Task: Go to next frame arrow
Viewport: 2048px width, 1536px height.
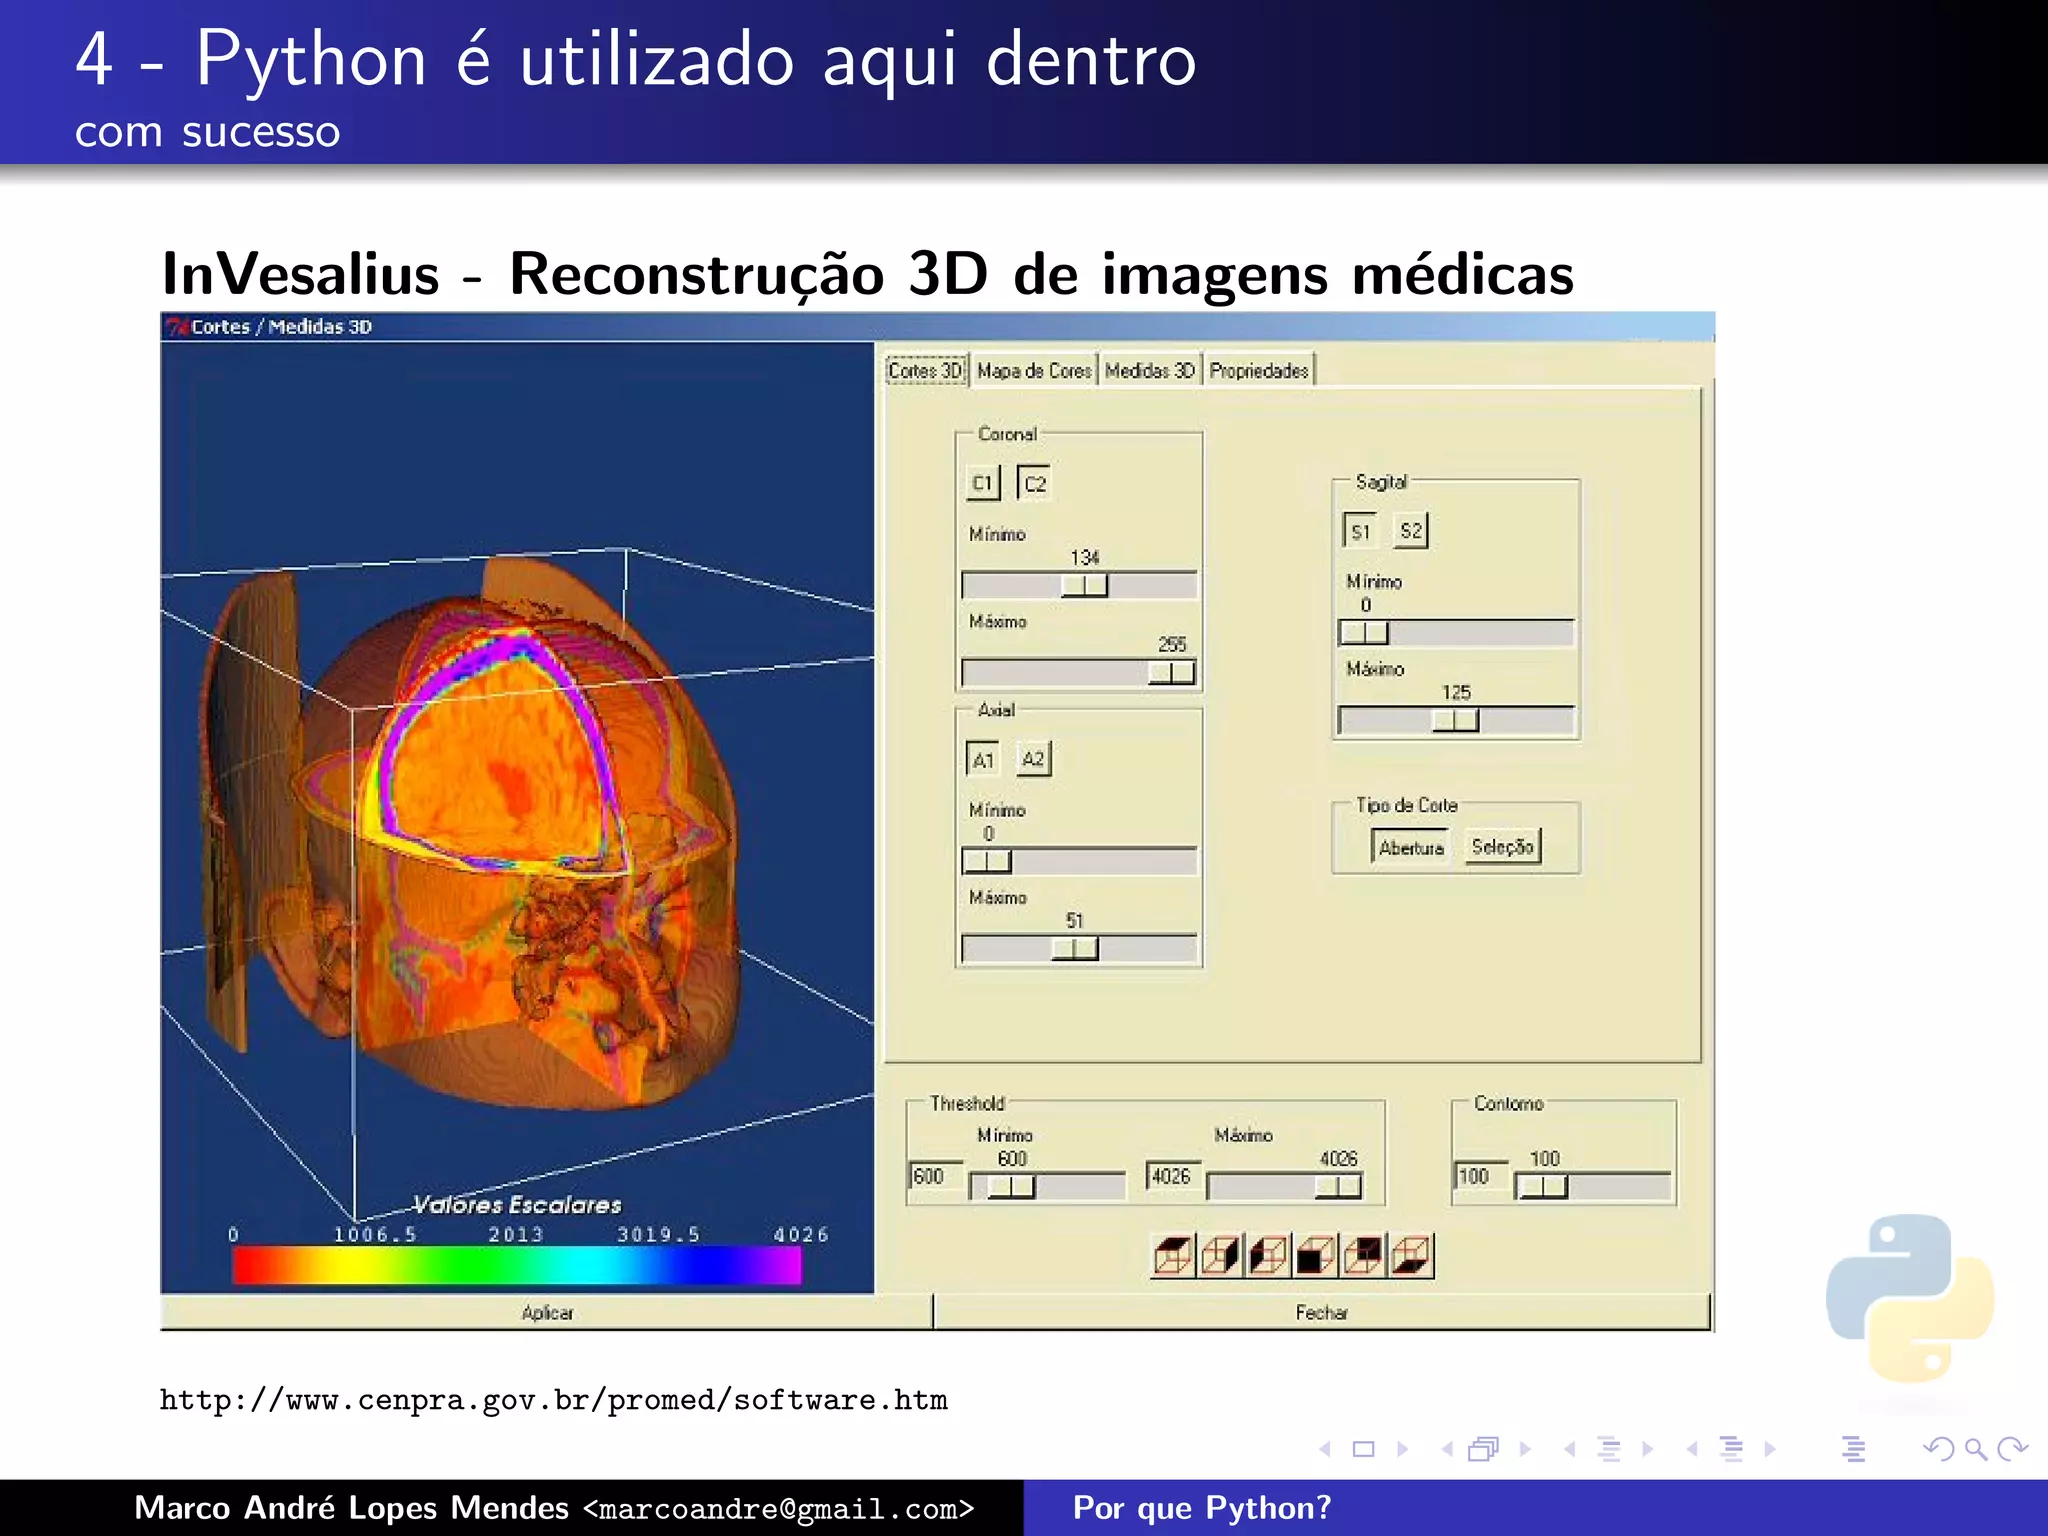Action: (1526, 1449)
